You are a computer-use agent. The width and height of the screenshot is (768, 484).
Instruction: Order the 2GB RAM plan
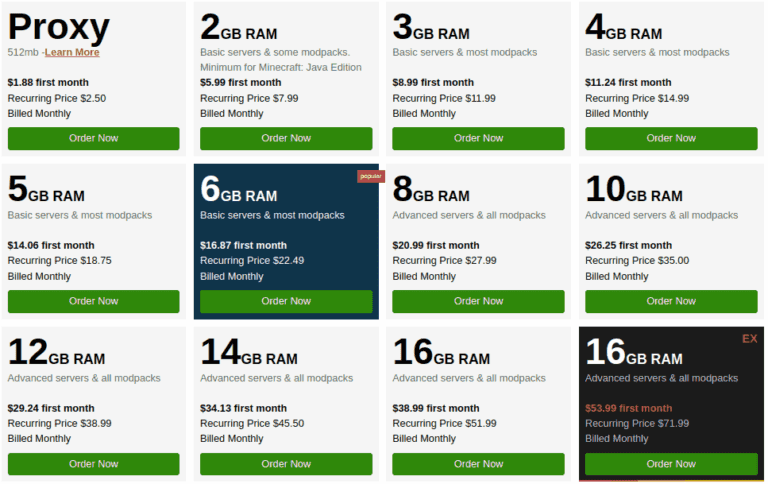pyautogui.click(x=286, y=139)
